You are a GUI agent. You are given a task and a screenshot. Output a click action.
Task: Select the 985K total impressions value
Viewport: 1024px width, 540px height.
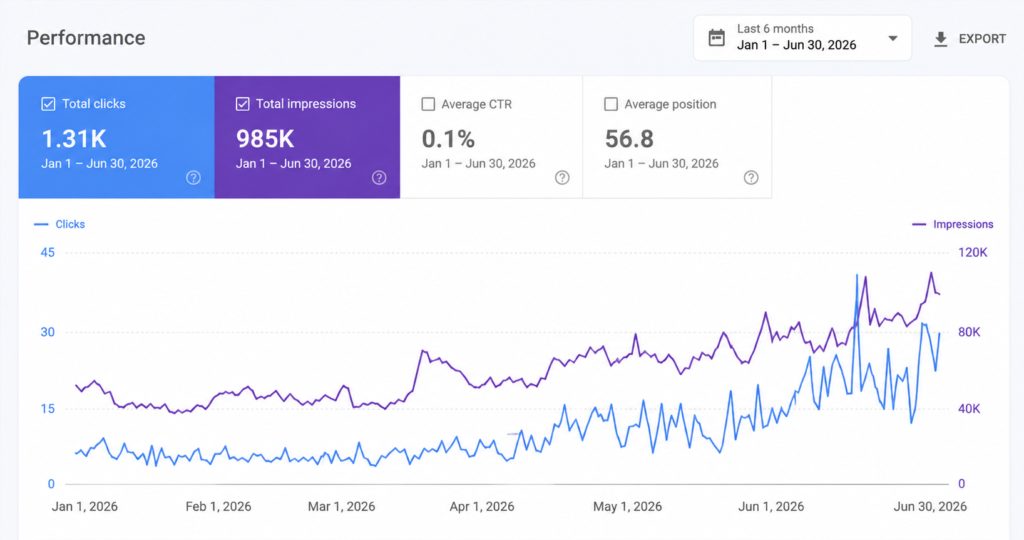tap(265, 139)
